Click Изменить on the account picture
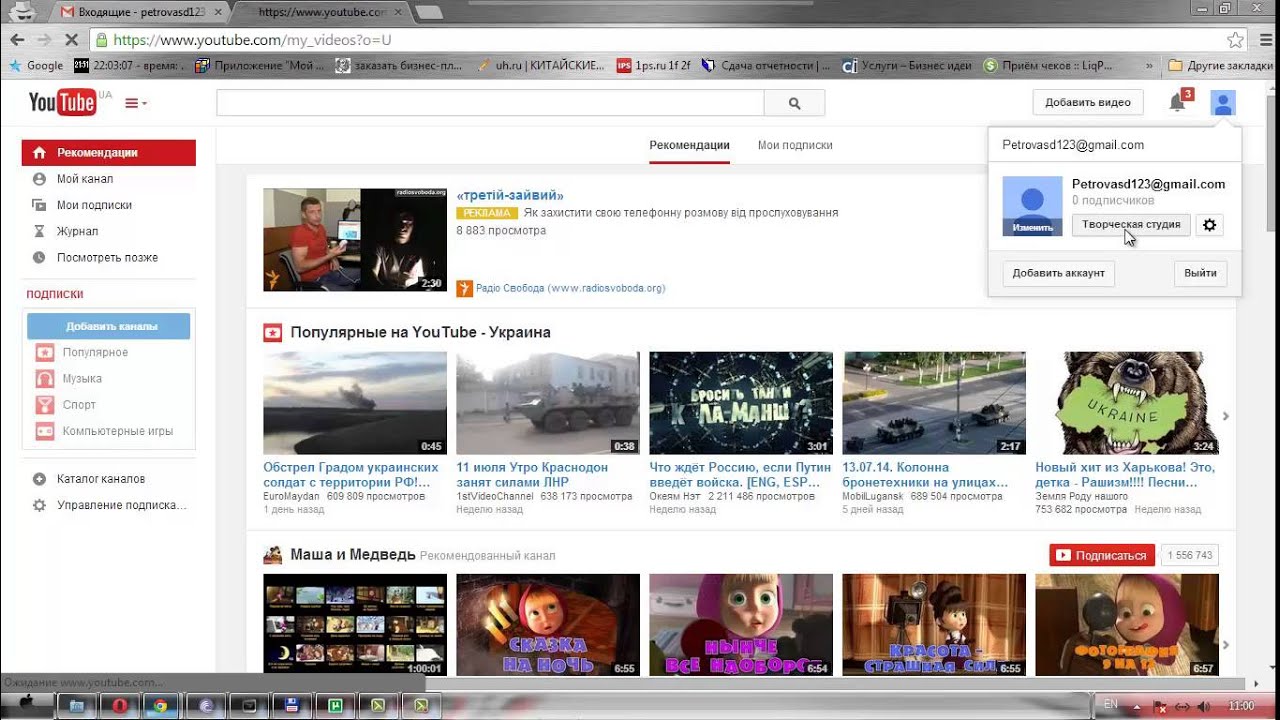This screenshot has width=1280, height=720. pyautogui.click(x=1032, y=228)
